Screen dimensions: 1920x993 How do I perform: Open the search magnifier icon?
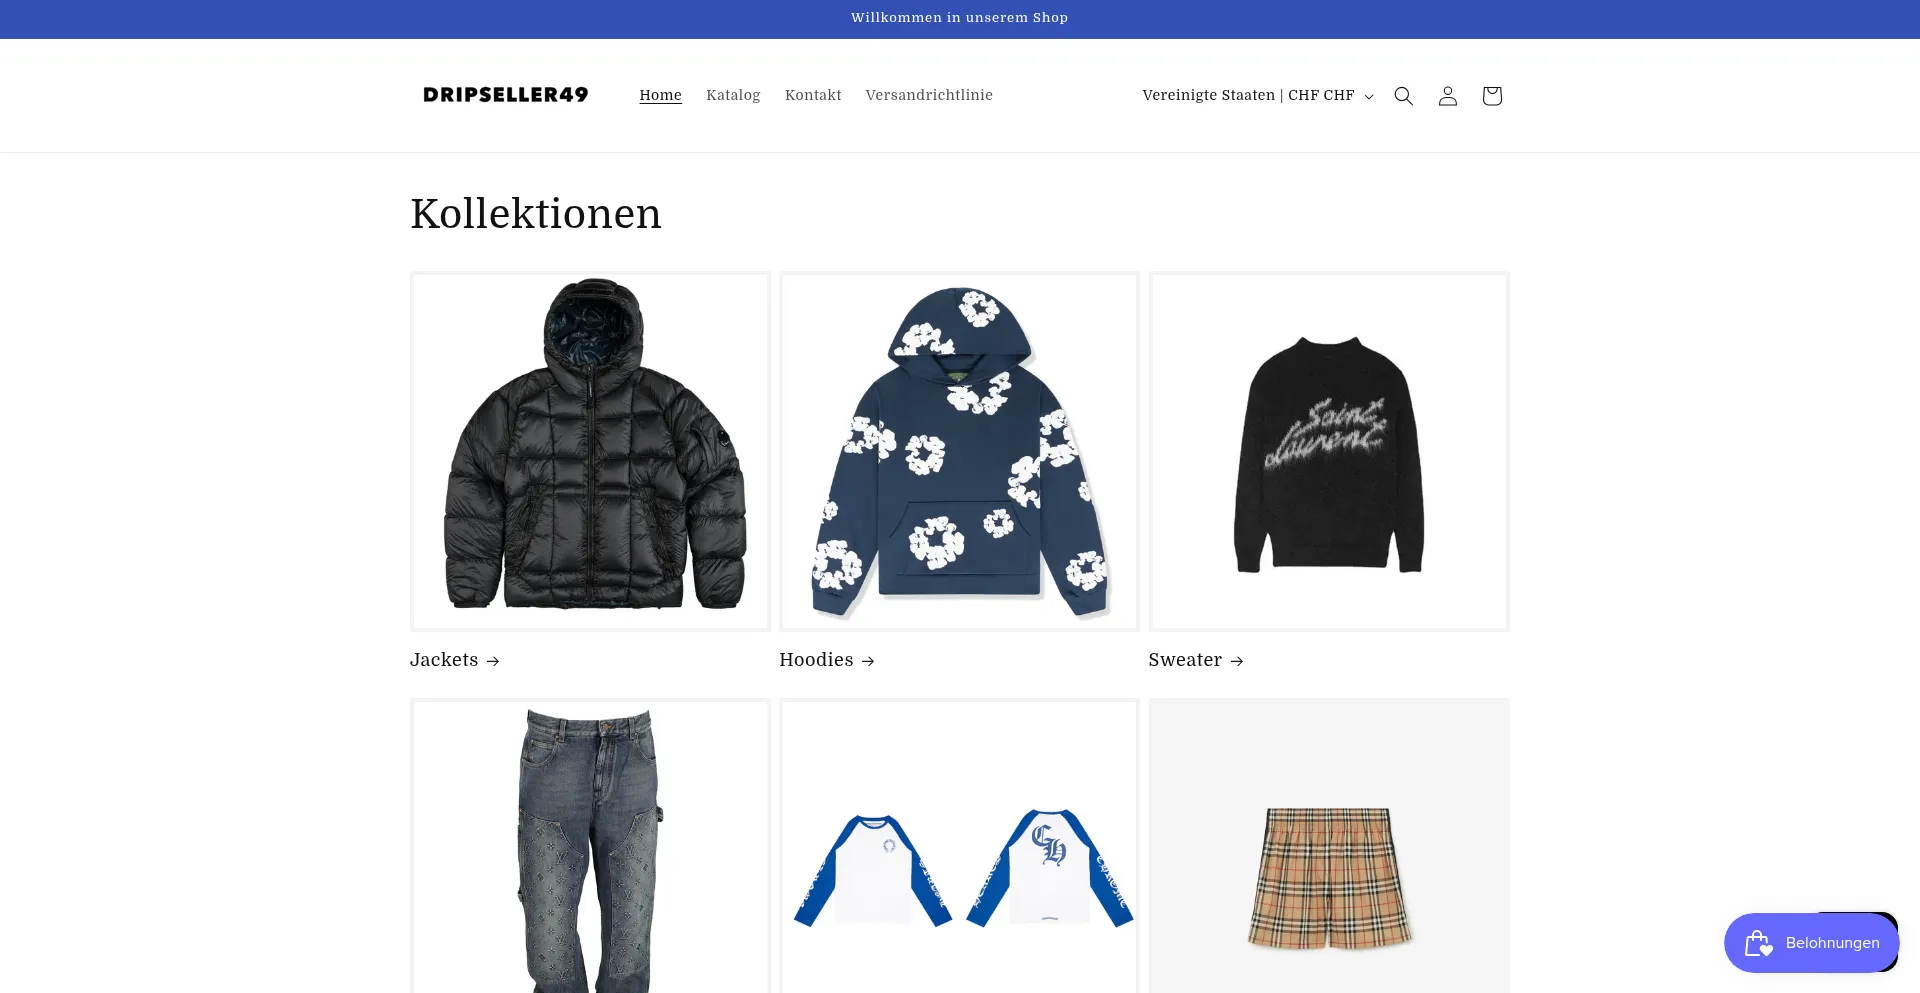pyautogui.click(x=1403, y=96)
